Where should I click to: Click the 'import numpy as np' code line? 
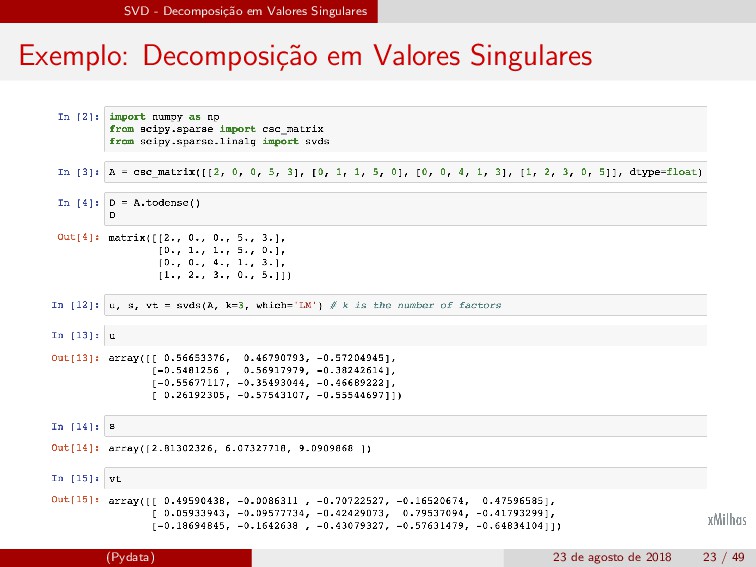164,117
